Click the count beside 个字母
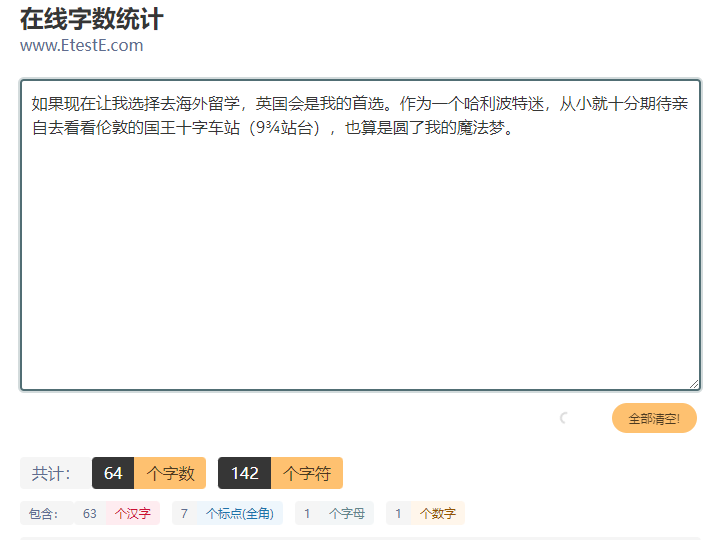Image resolution: width=719 pixels, height=540 pixels. pos(307,513)
